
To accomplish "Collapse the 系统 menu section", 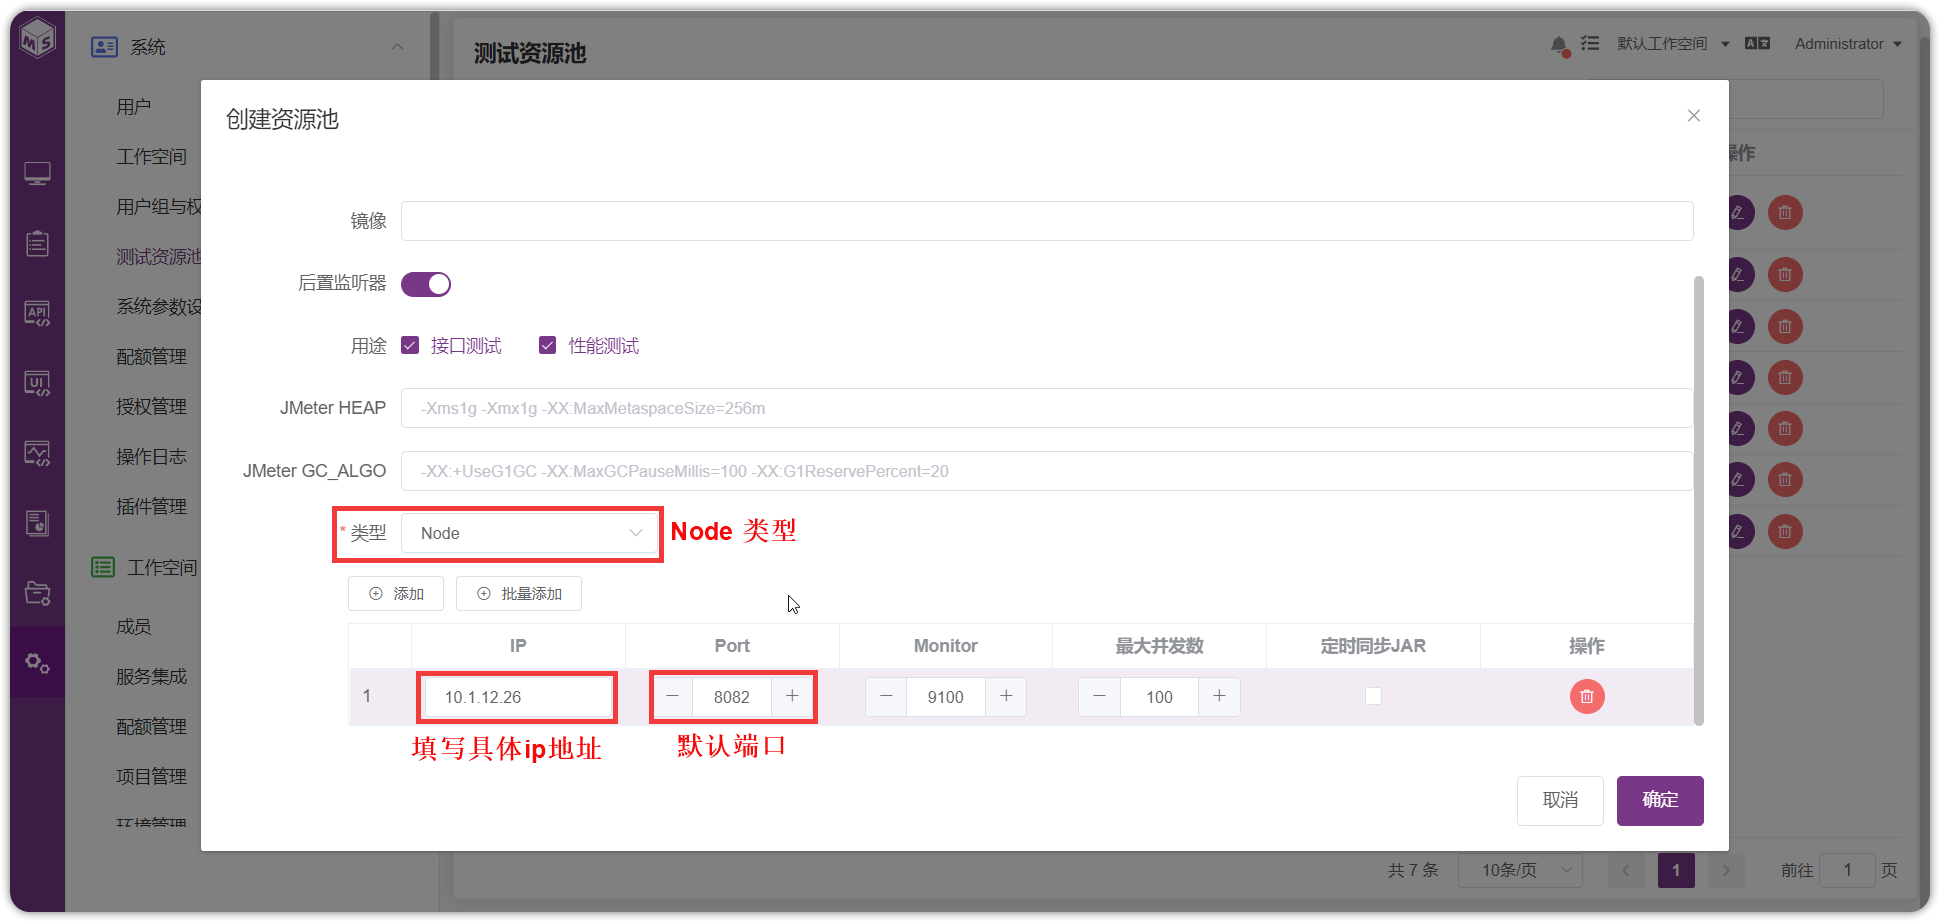I will coord(397,47).
